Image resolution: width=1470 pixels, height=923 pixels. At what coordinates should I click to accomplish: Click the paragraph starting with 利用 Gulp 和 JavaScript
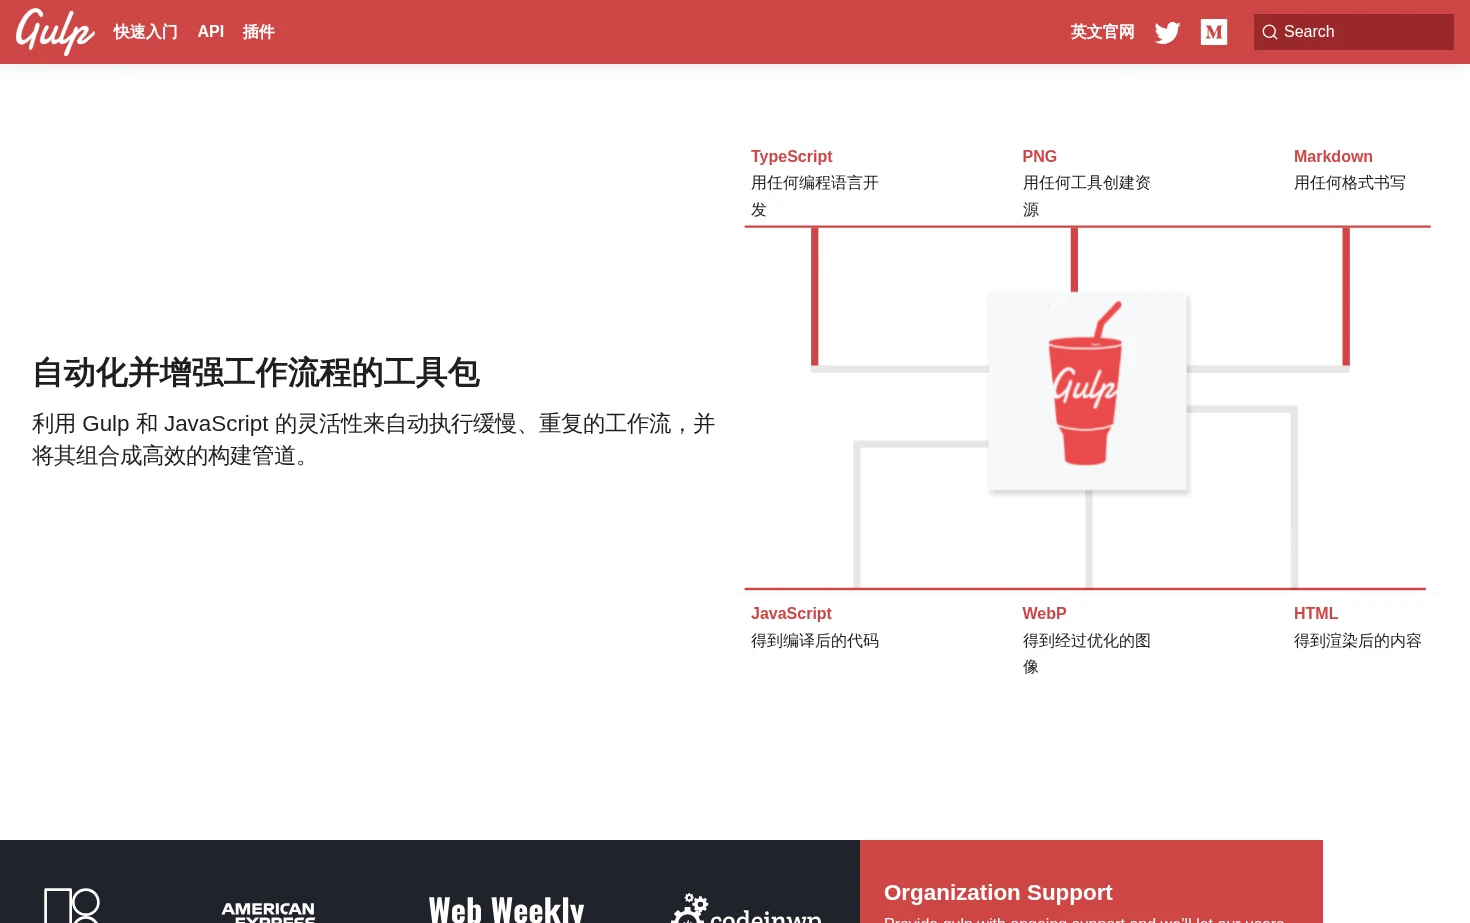(x=374, y=439)
